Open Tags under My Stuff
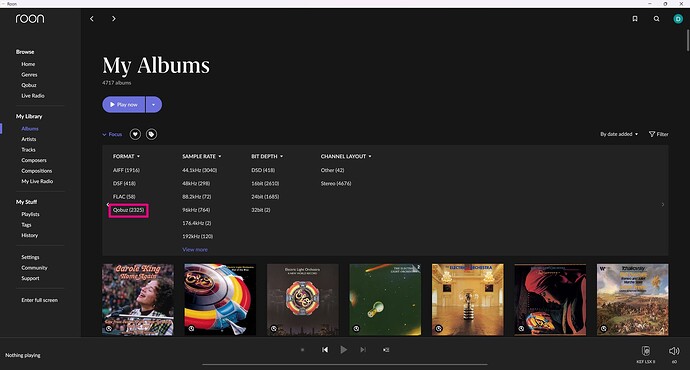The image size is (690, 370). (26, 225)
